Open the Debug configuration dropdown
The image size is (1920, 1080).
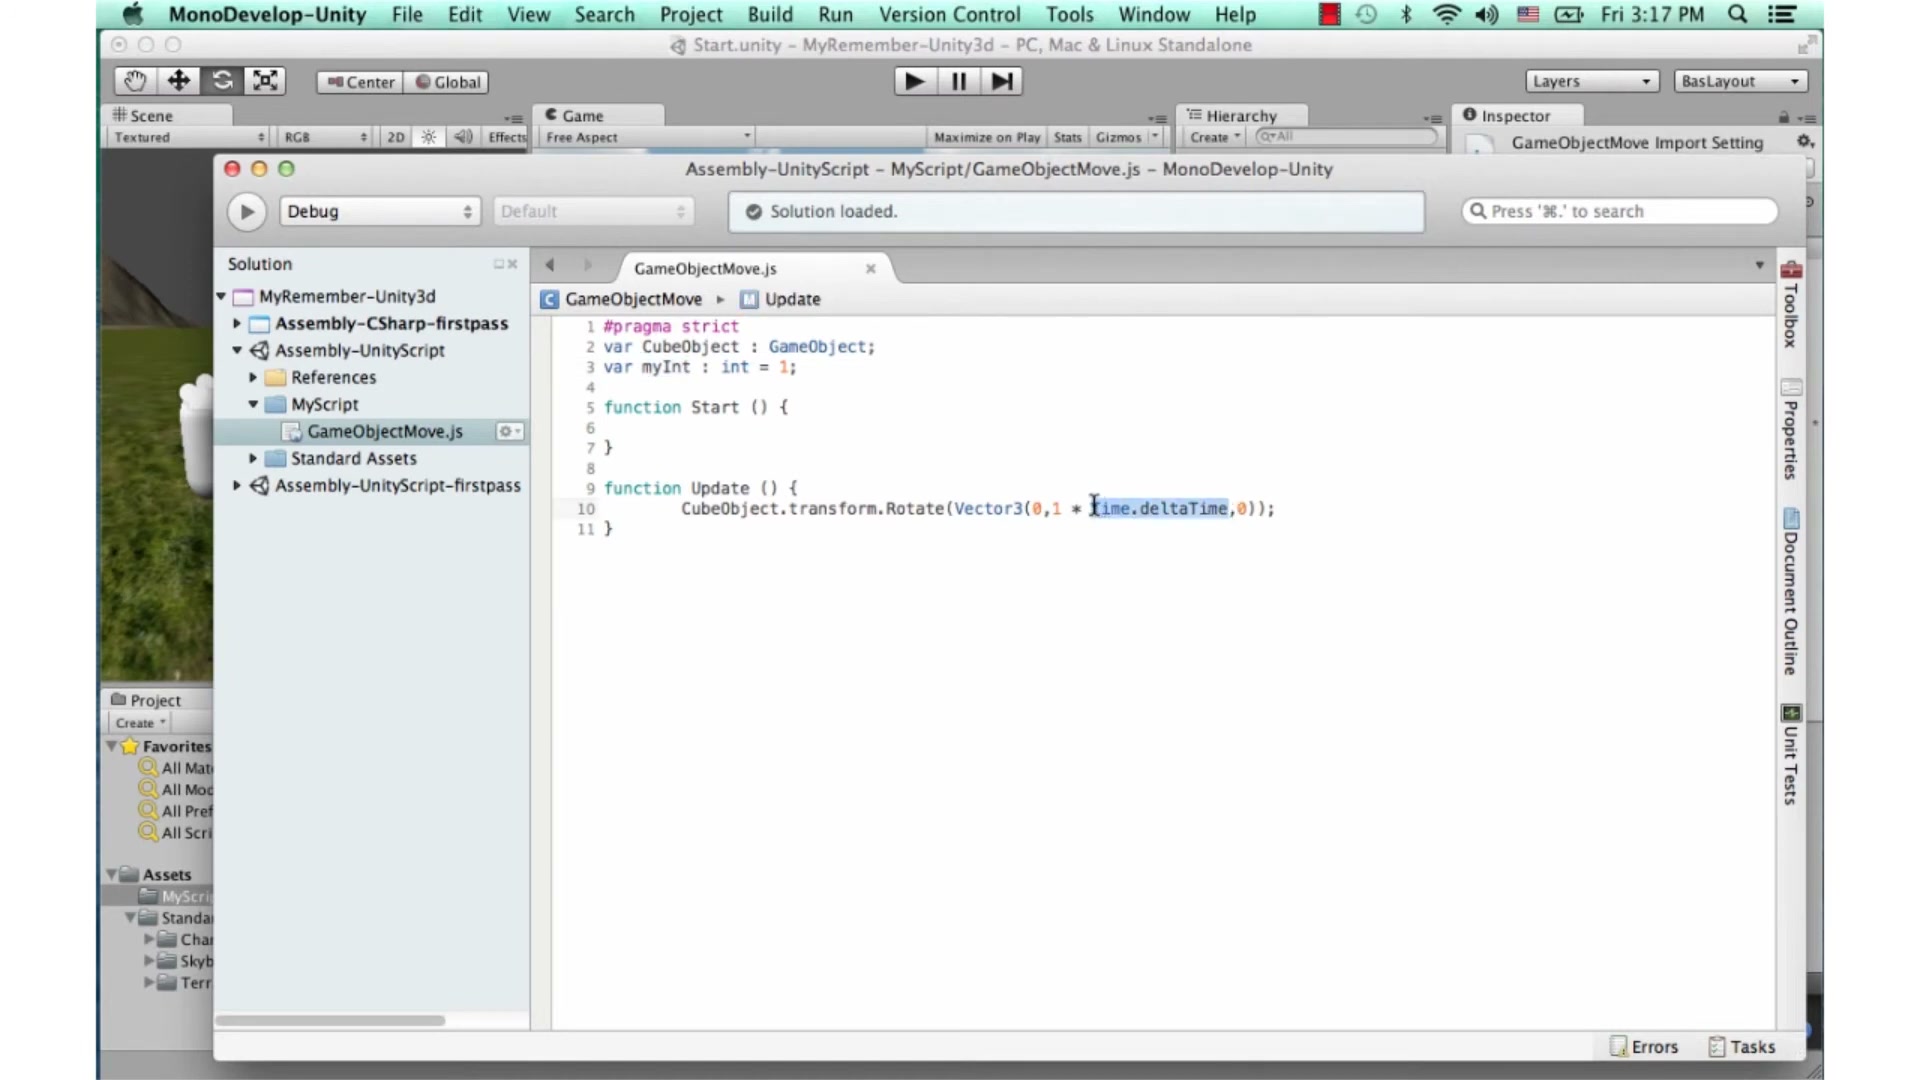point(379,212)
